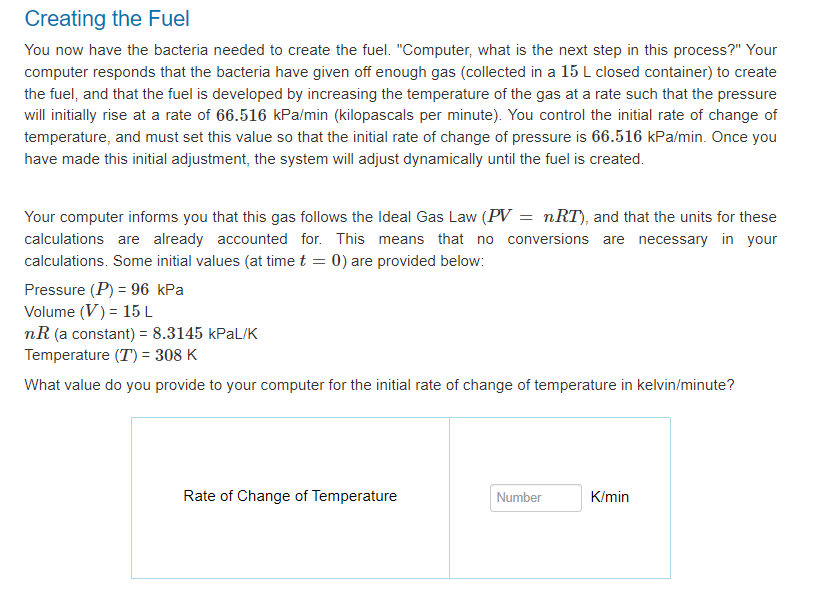
Task: Click the "Rate of Change of Temperature" label
Action: (x=289, y=496)
